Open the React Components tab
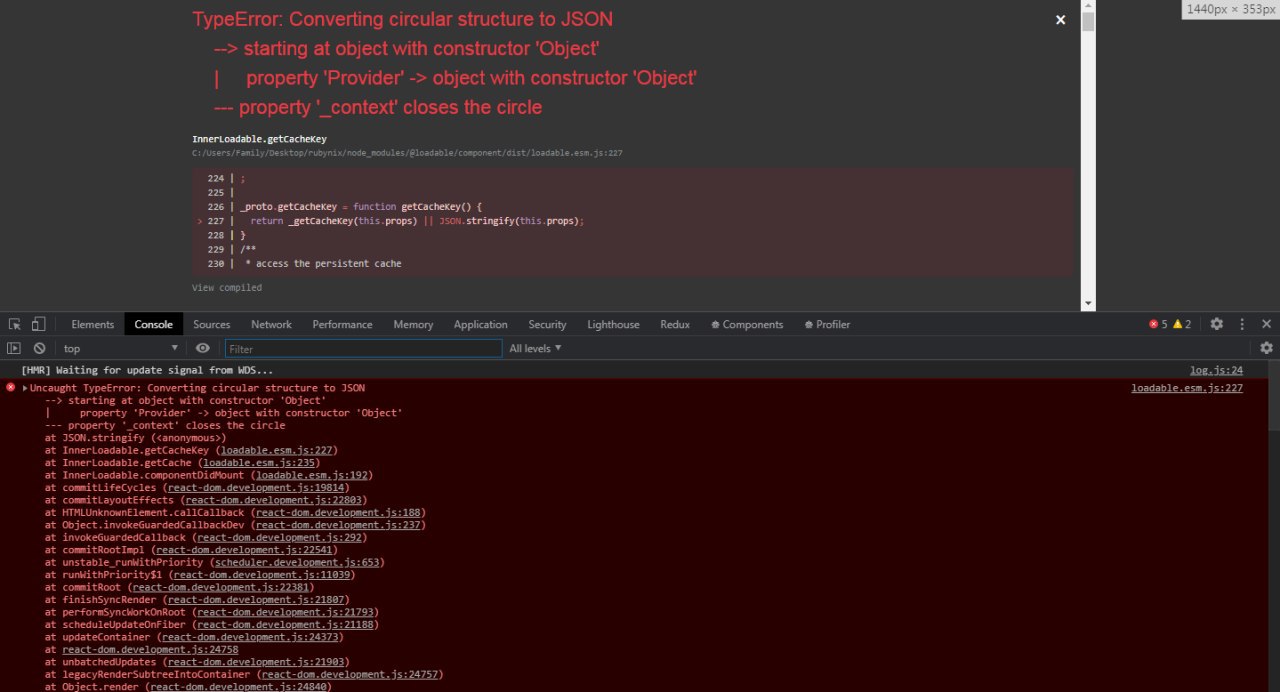This screenshot has height=692, width=1280. pos(747,324)
